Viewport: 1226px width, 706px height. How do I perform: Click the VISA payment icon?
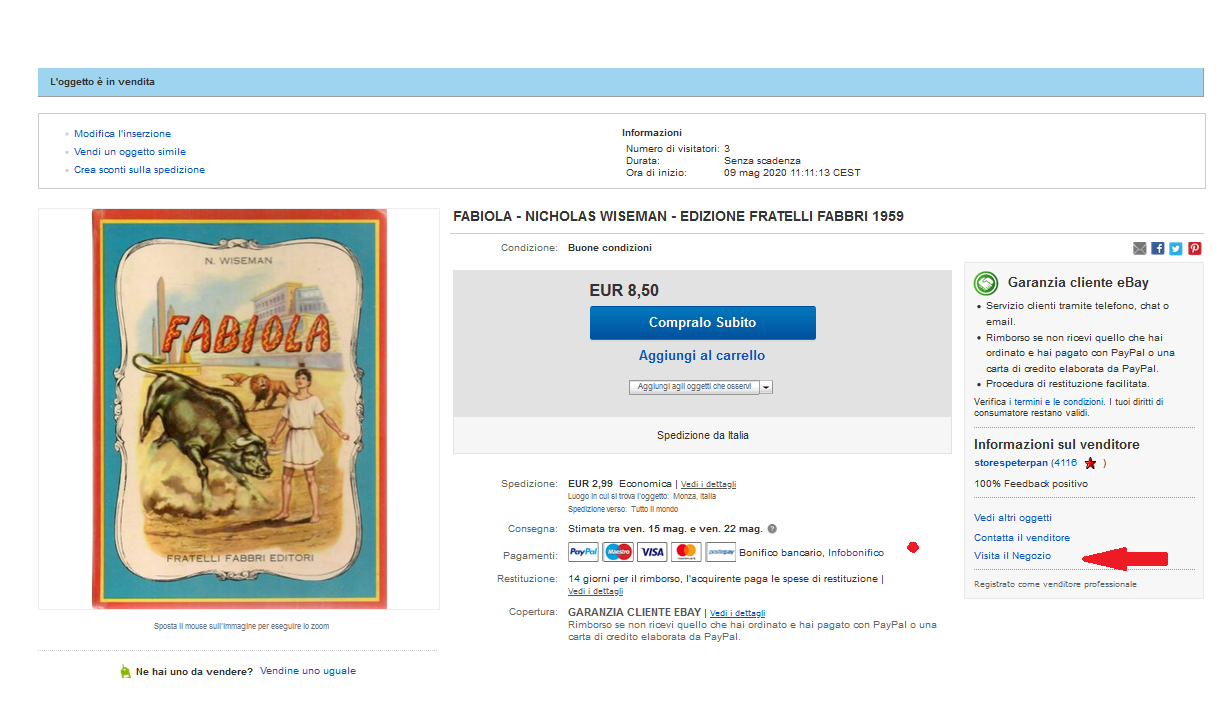[652, 551]
